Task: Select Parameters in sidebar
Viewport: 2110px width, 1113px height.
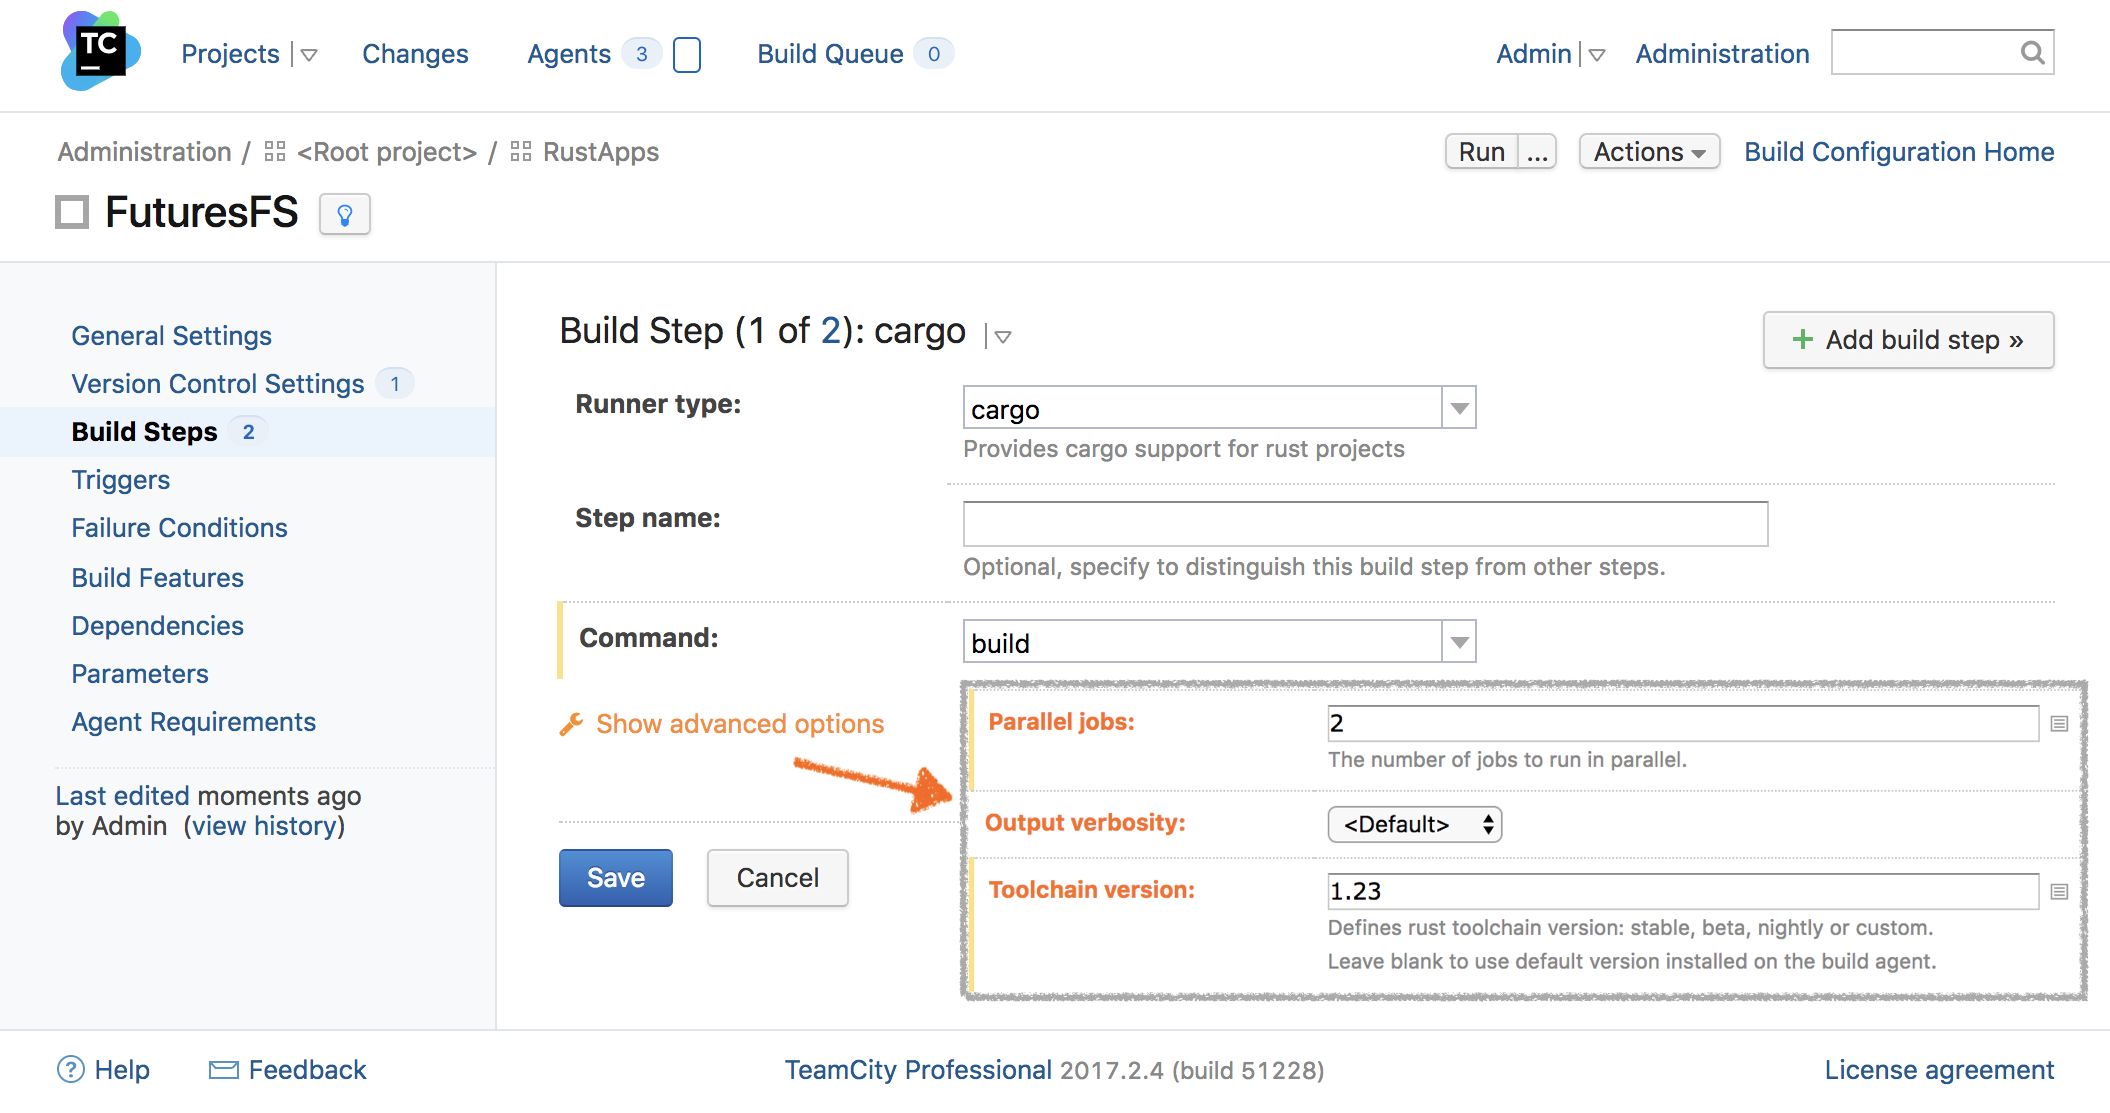Action: pyautogui.click(x=140, y=674)
